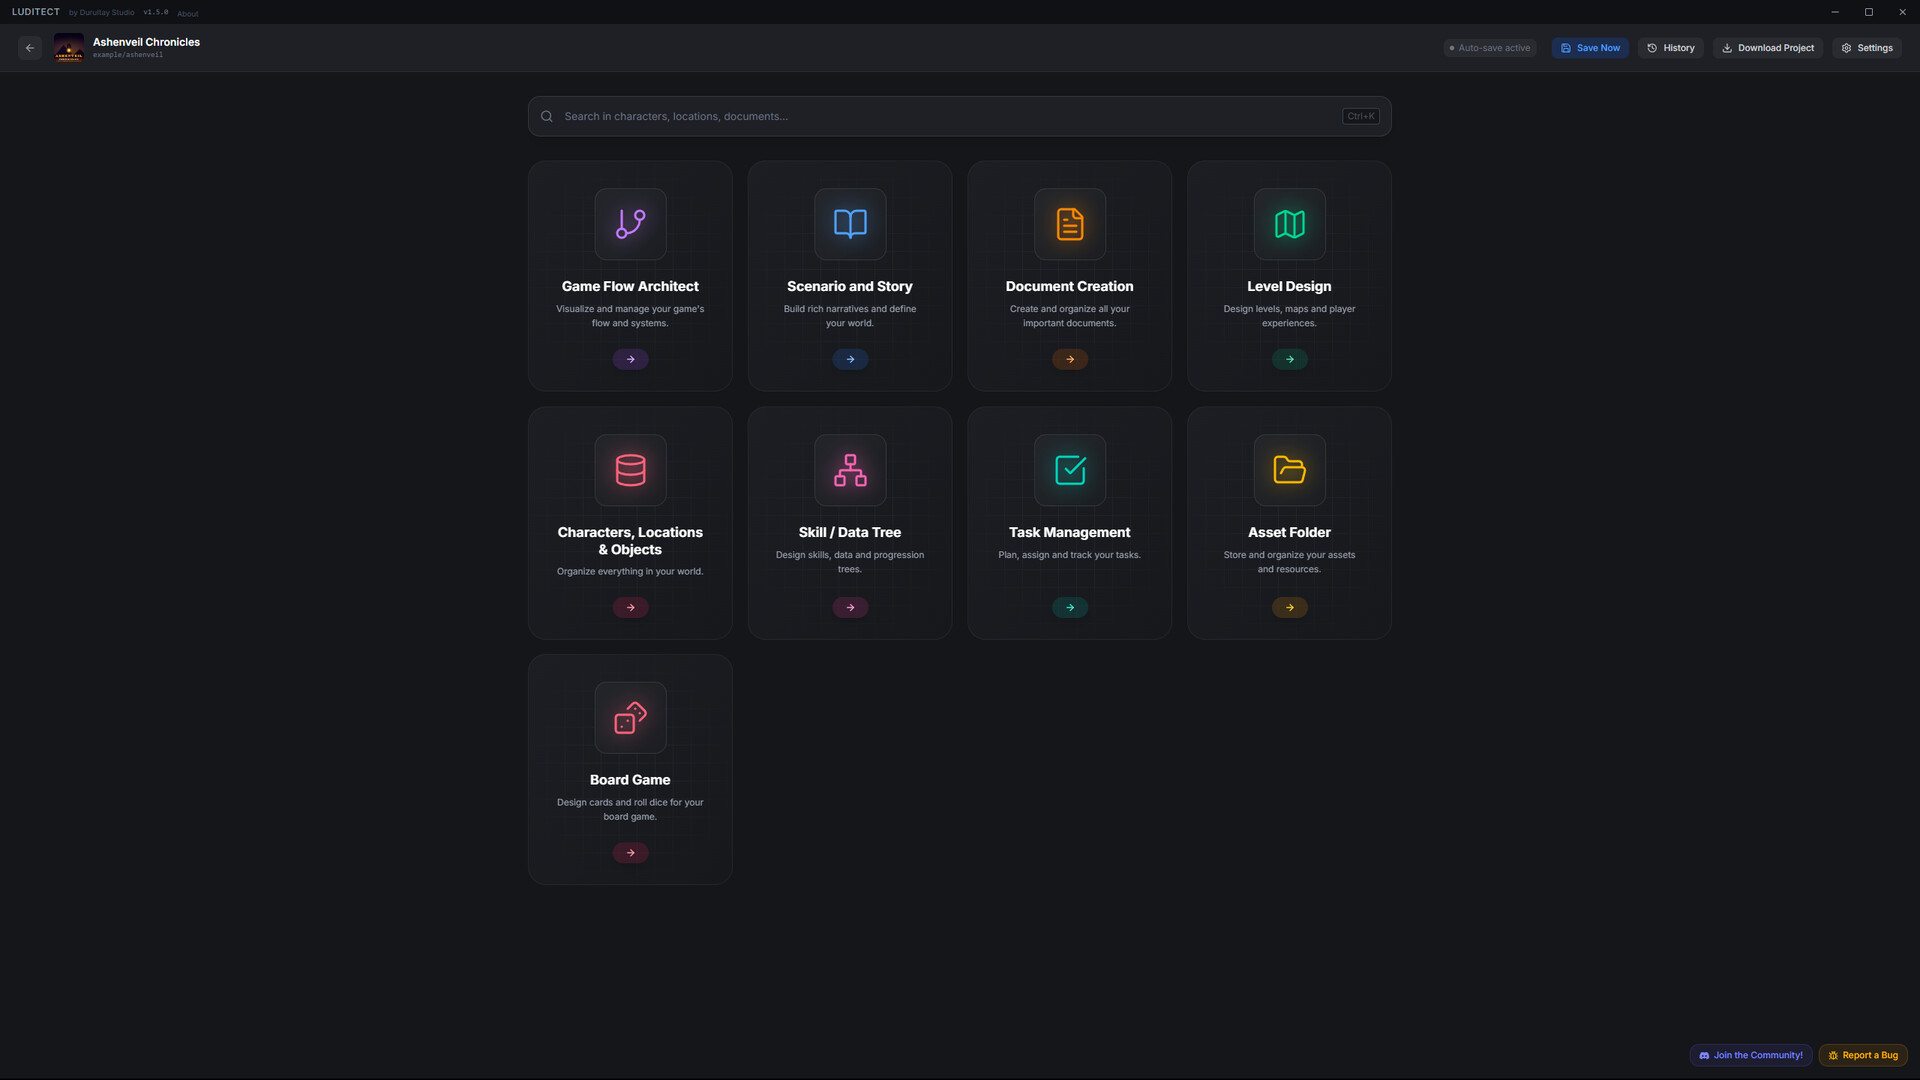Go back with the left arrow button
Viewport: 1920px width, 1080px height.
30,48
